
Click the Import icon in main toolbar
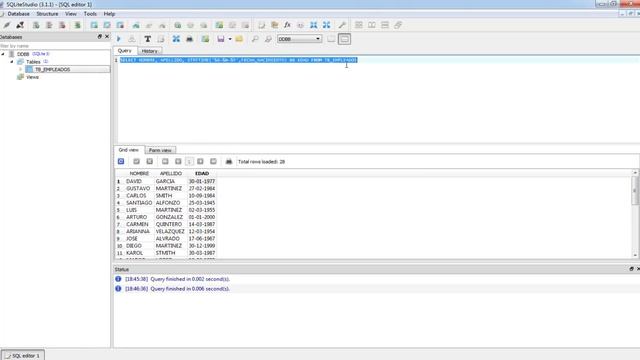[313, 25]
